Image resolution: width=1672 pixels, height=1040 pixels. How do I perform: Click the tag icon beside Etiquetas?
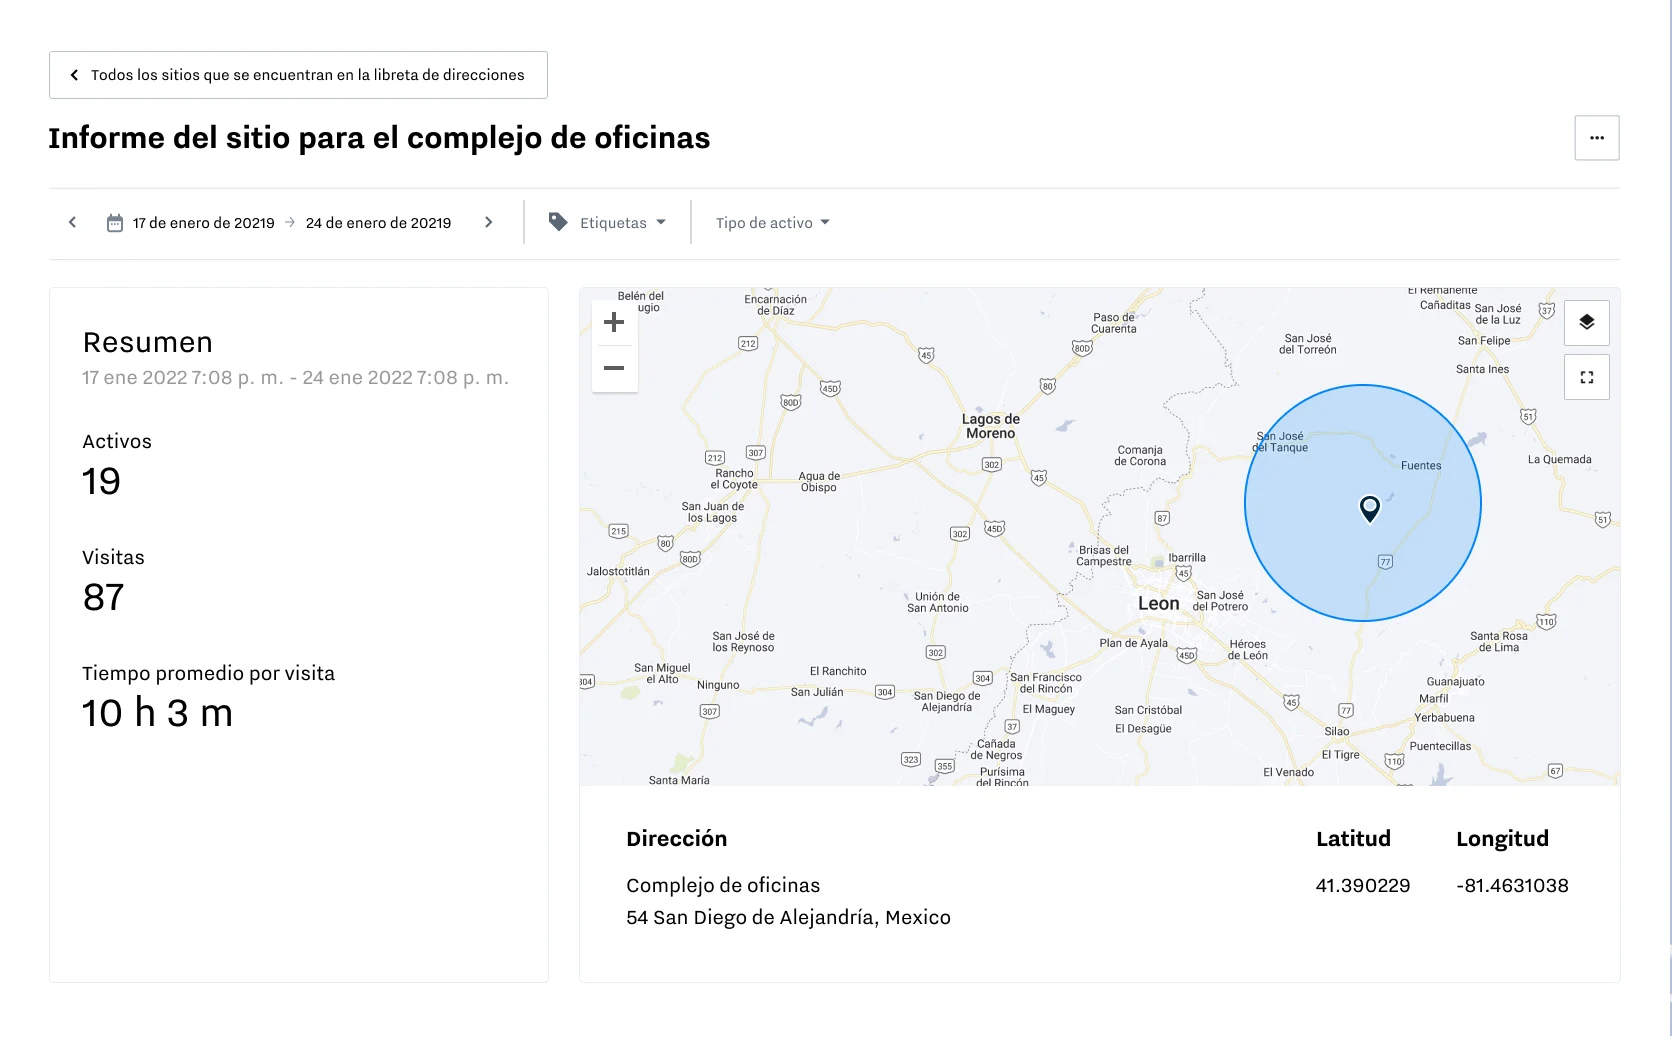click(558, 222)
